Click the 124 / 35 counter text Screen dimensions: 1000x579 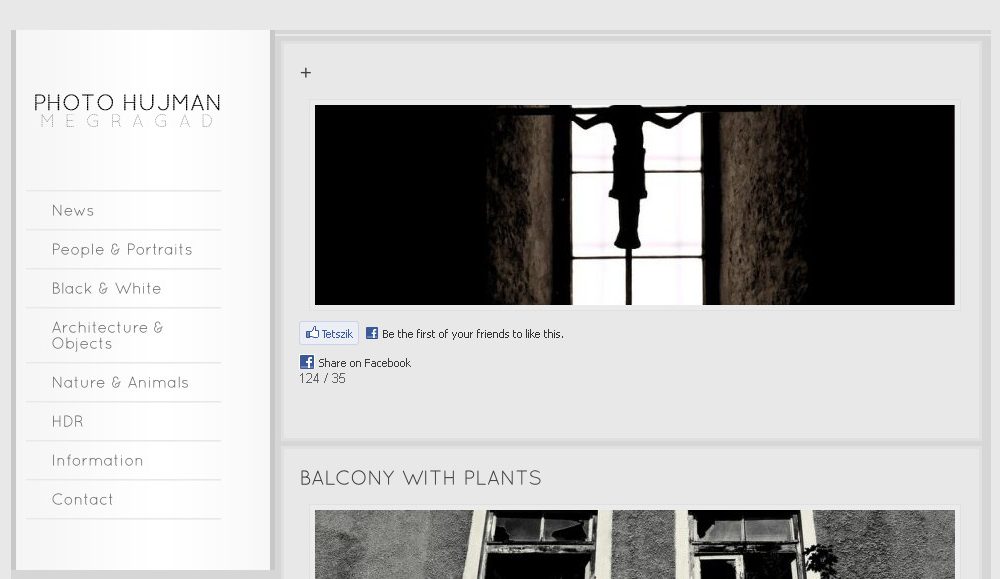coord(322,379)
